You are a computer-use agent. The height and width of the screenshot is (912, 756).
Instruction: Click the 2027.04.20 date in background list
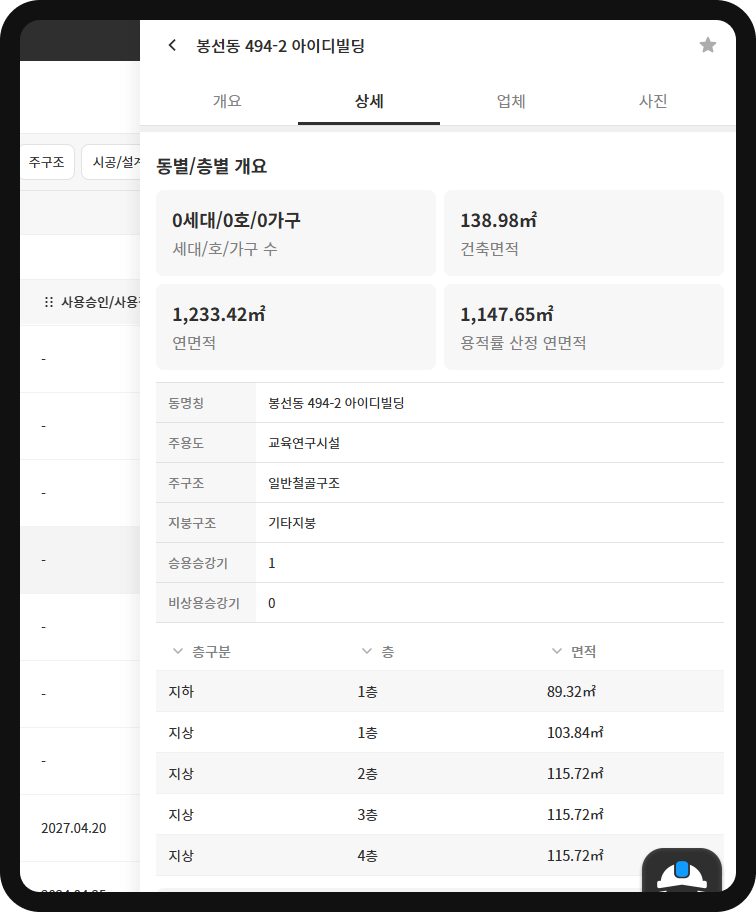tap(74, 828)
